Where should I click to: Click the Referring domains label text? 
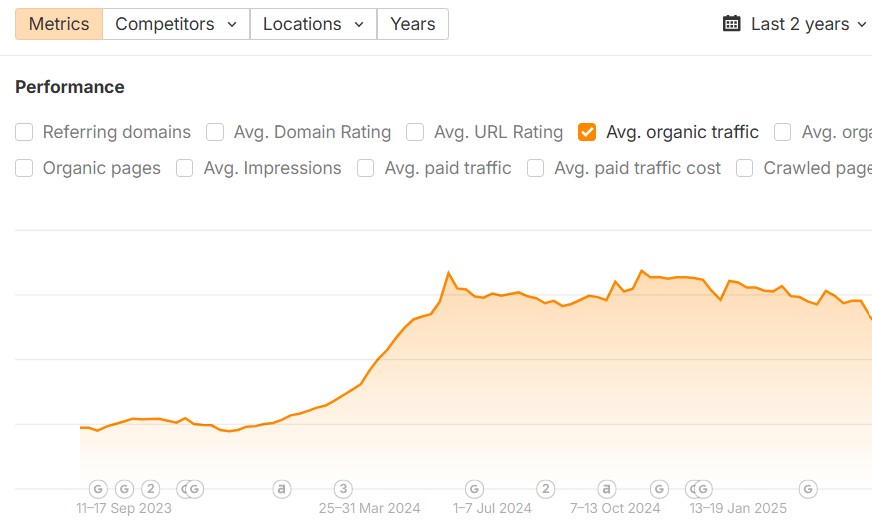pos(117,132)
